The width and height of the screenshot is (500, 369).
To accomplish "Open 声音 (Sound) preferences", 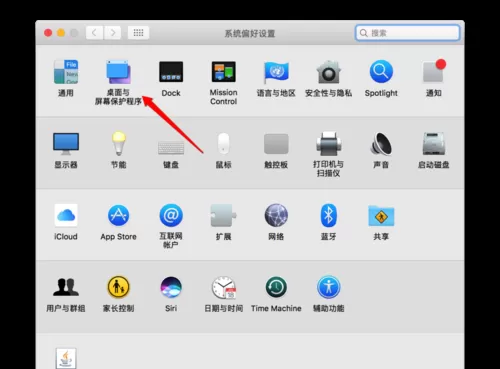I will [x=381, y=144].
